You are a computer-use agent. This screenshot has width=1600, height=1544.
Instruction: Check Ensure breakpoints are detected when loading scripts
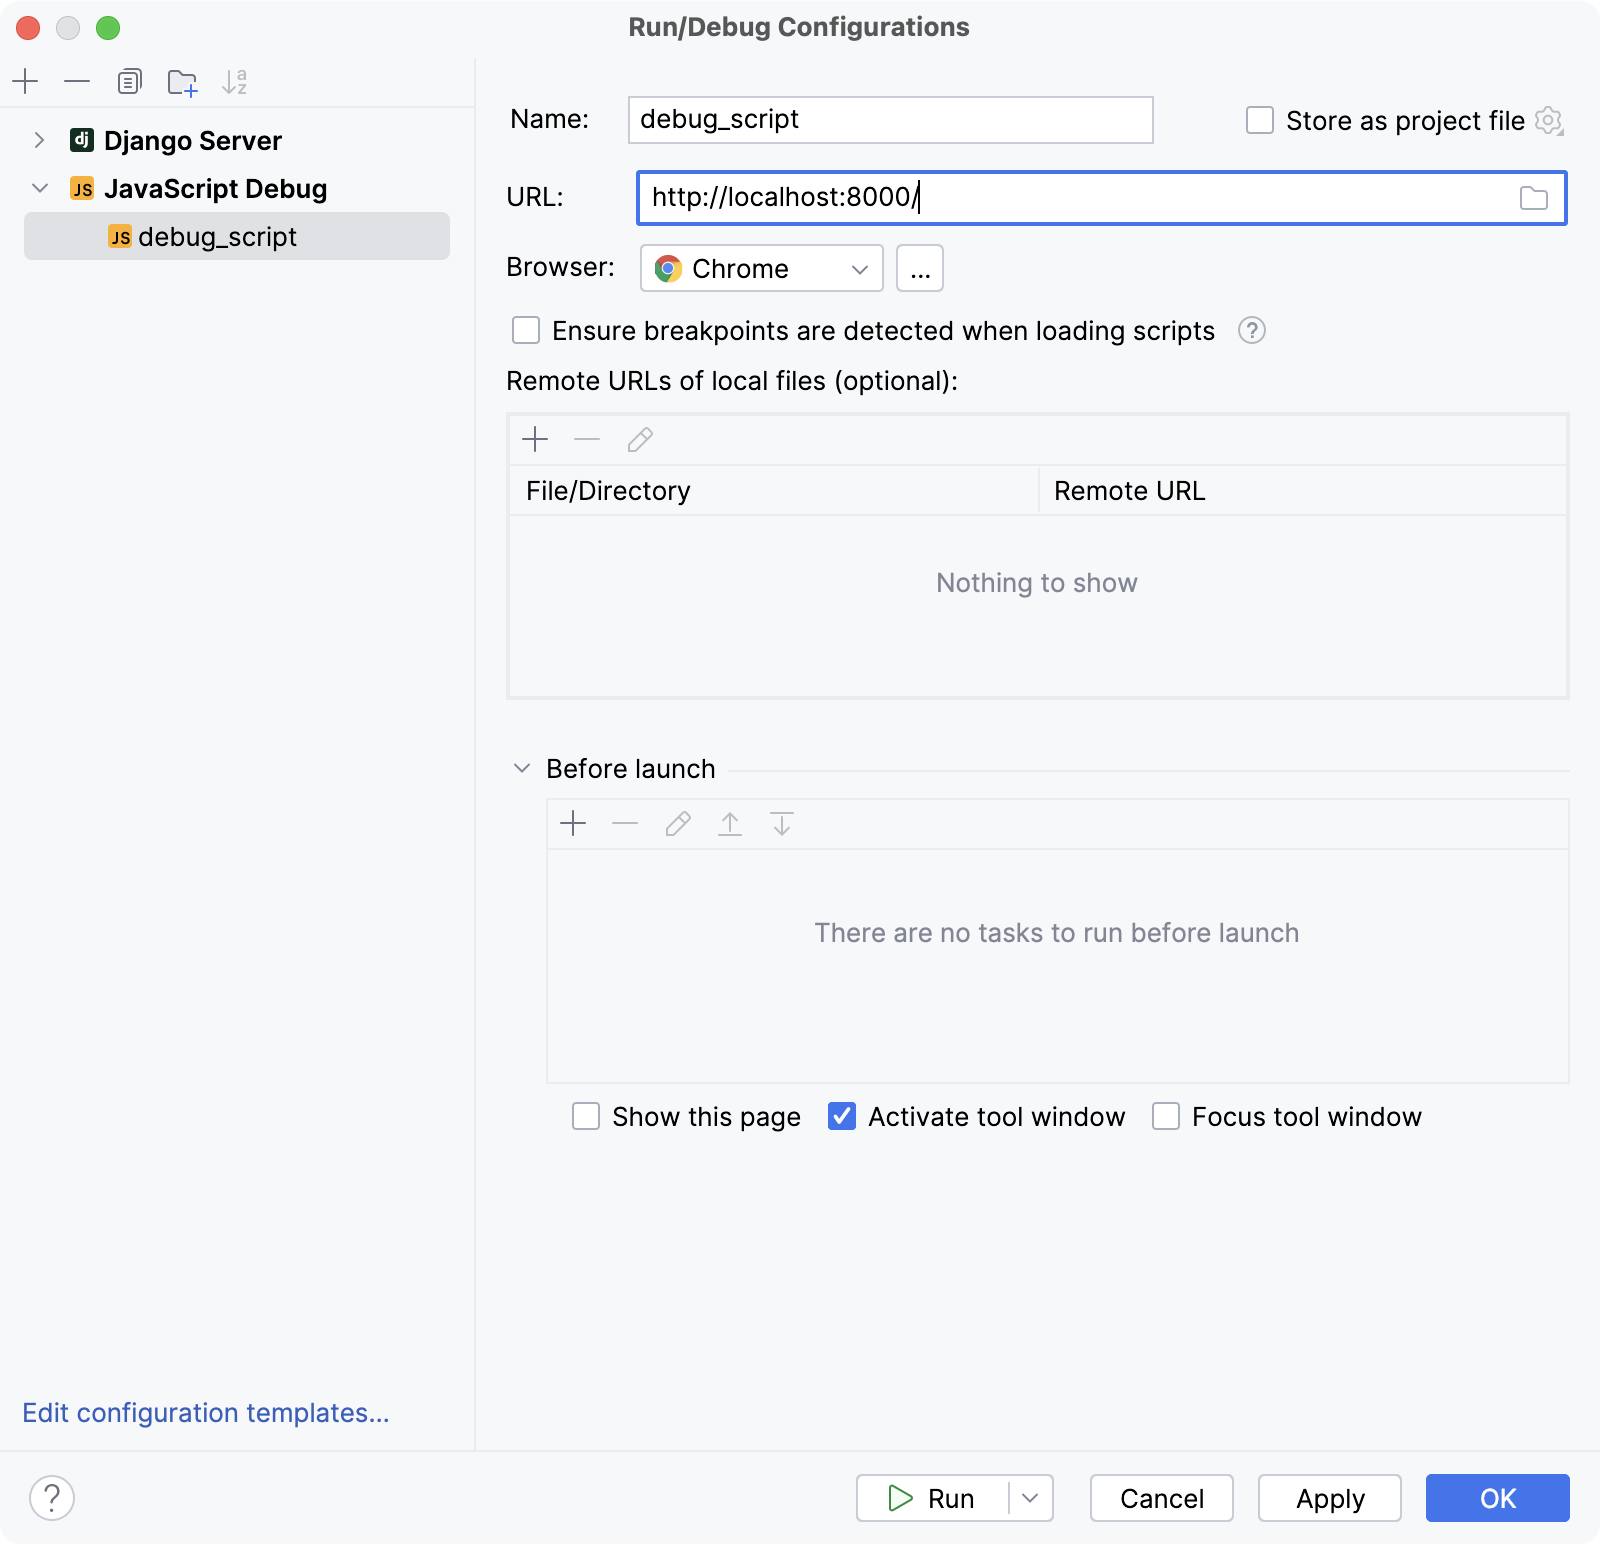525,330
